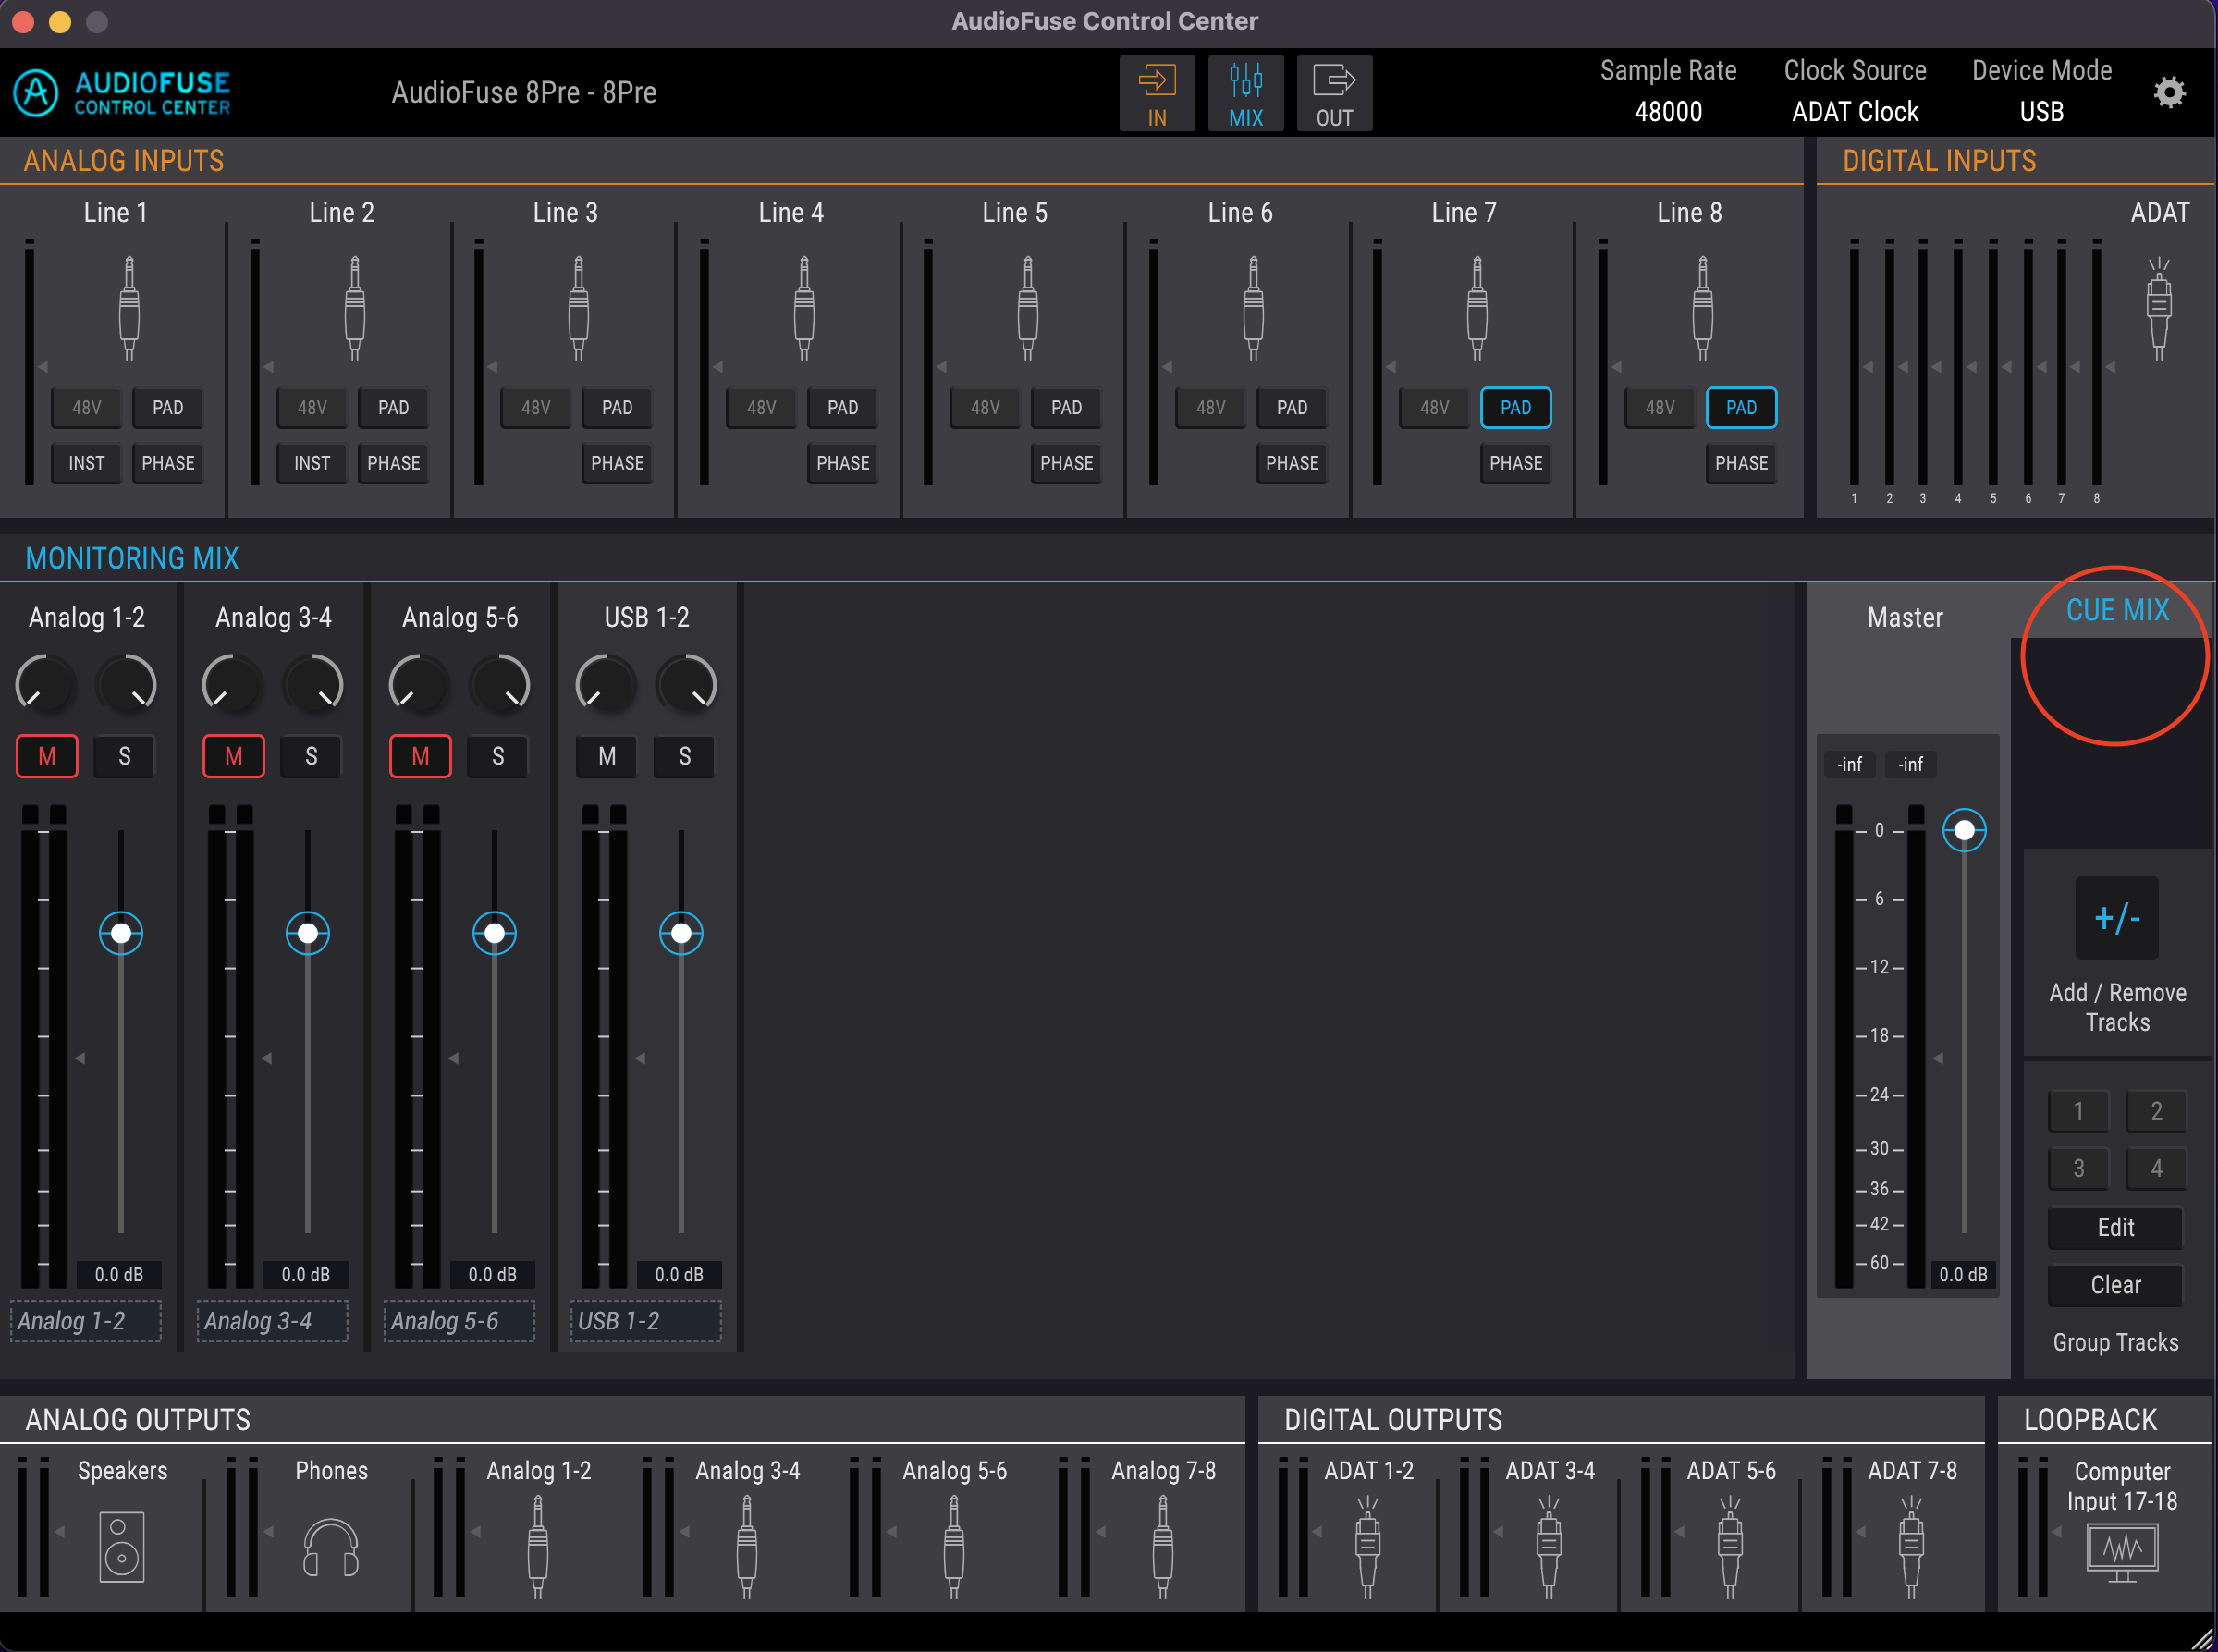Open the settings gear icon
2218x1652 pixels.
[2168, 93]
